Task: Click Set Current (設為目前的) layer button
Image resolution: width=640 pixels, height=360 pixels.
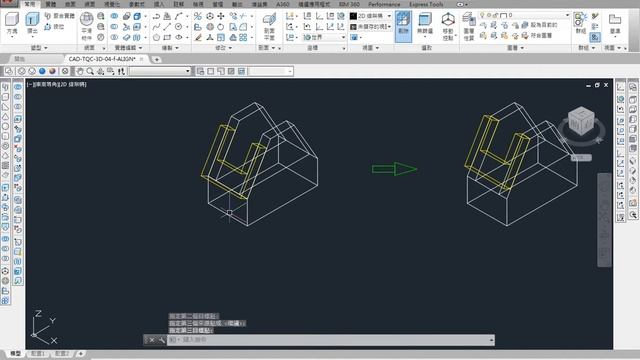Action: coord(539,25)
